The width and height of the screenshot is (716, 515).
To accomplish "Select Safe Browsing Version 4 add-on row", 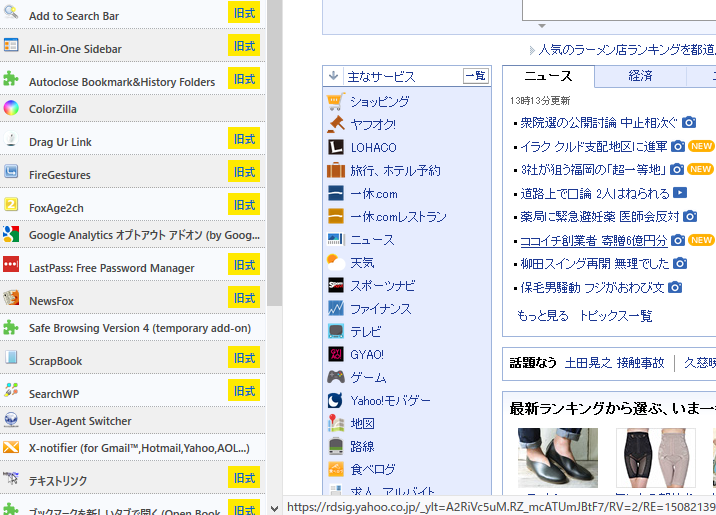I will tap(132, 328).
